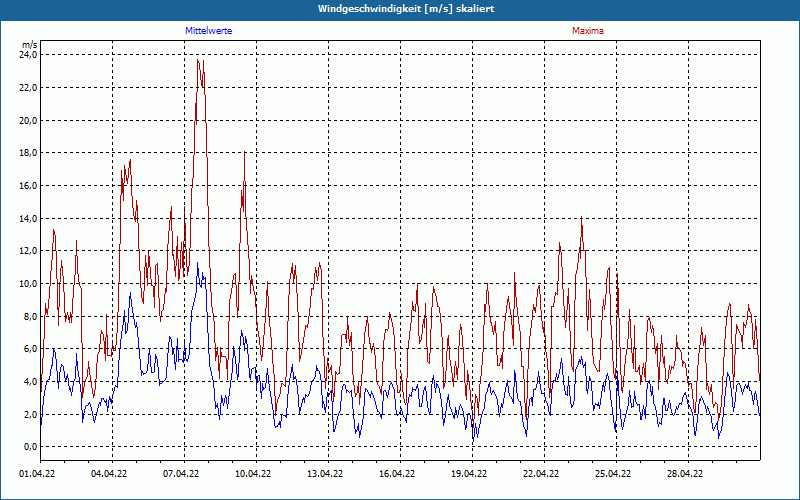The width and height of the screenshot is (800, 500).
Task: Click the 24,0 y-axis value
Action: (29, 55)
